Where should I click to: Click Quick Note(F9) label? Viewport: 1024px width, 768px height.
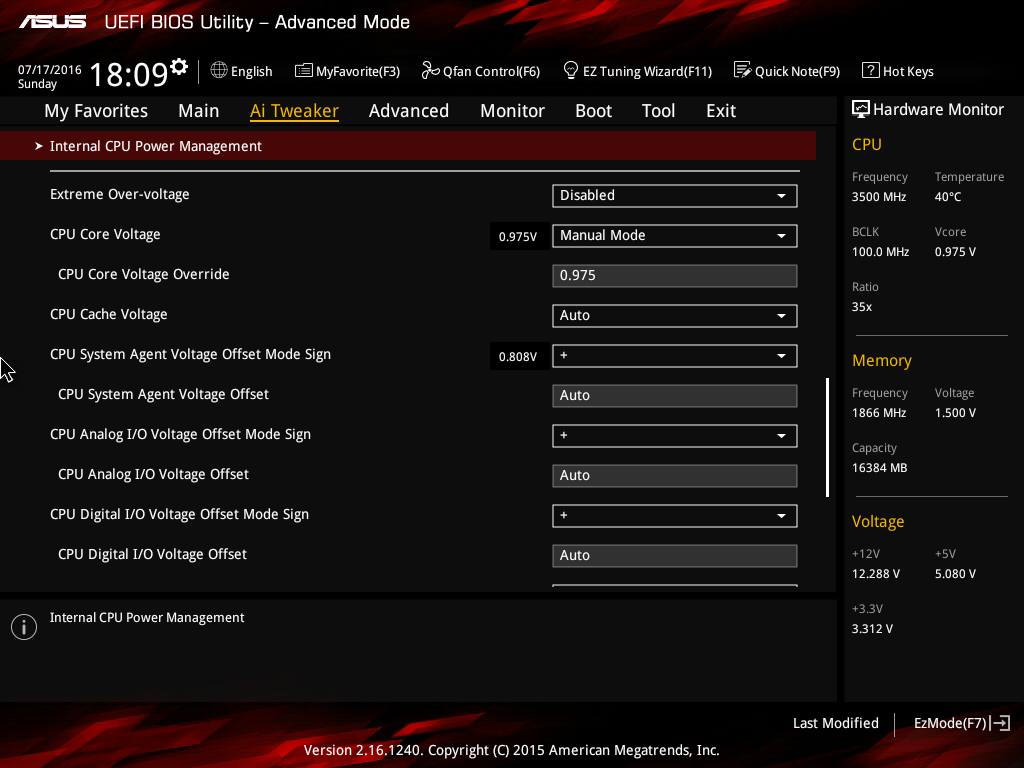tap(797, 71)
